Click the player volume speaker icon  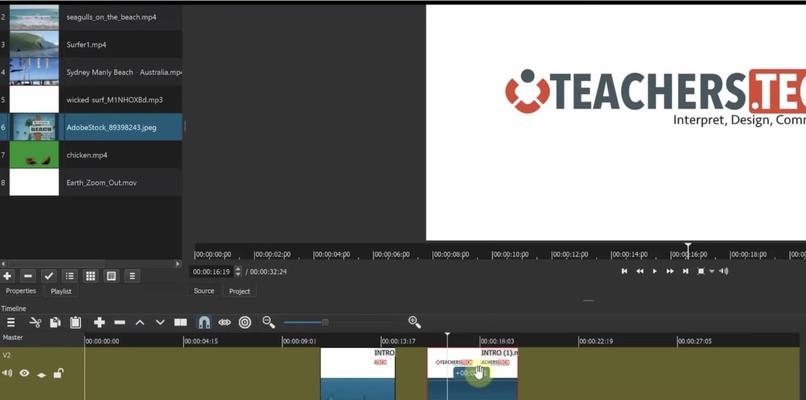(x=724, y=271)
